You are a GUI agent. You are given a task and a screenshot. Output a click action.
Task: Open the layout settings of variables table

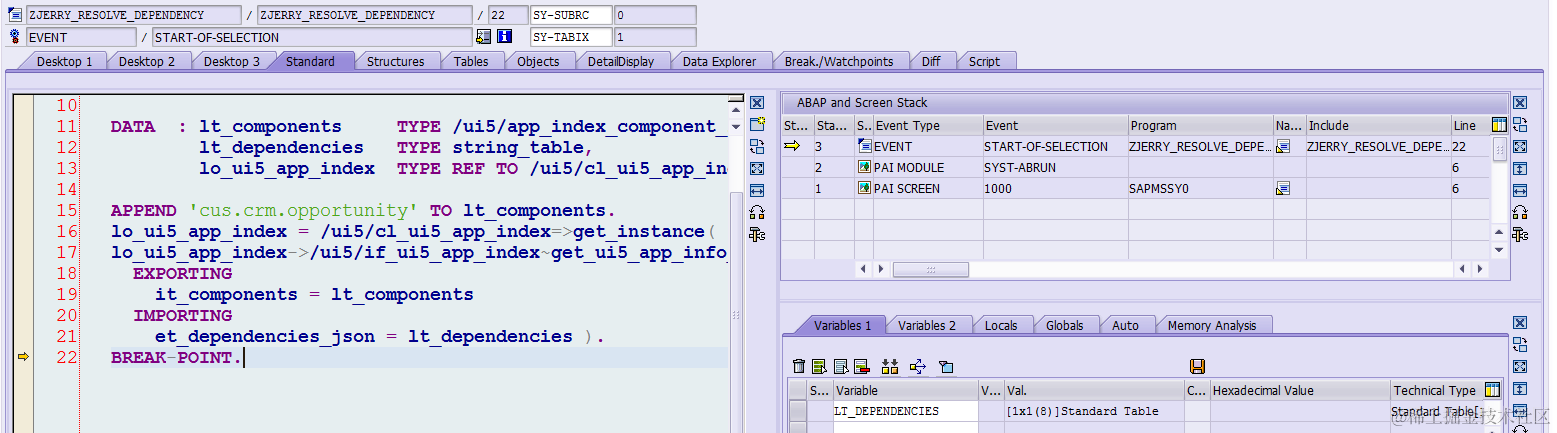[x=1493, y=390]
